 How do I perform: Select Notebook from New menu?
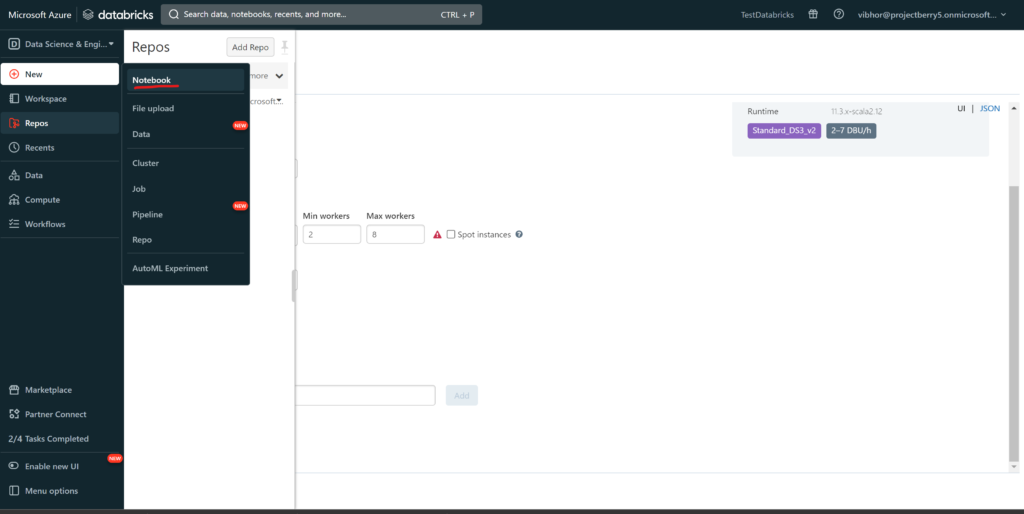185,80
